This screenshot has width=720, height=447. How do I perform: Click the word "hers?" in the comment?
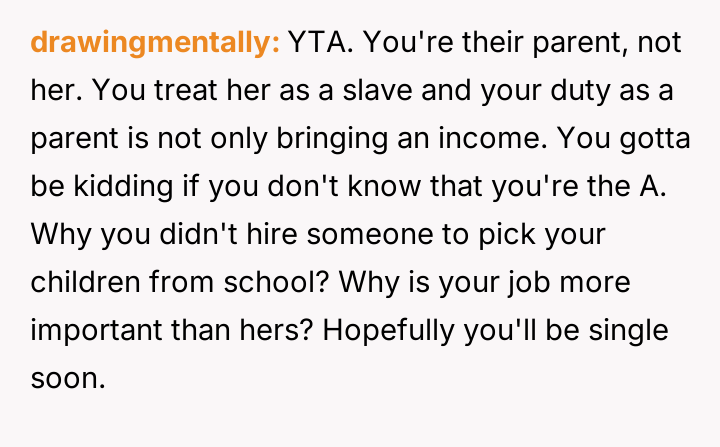click(x=329, y=330)
